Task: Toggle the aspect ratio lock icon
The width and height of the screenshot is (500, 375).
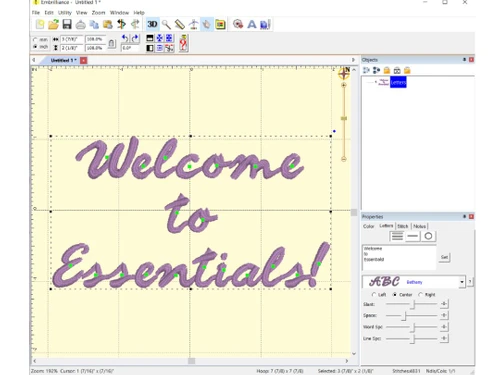Action: click(112, 44)
